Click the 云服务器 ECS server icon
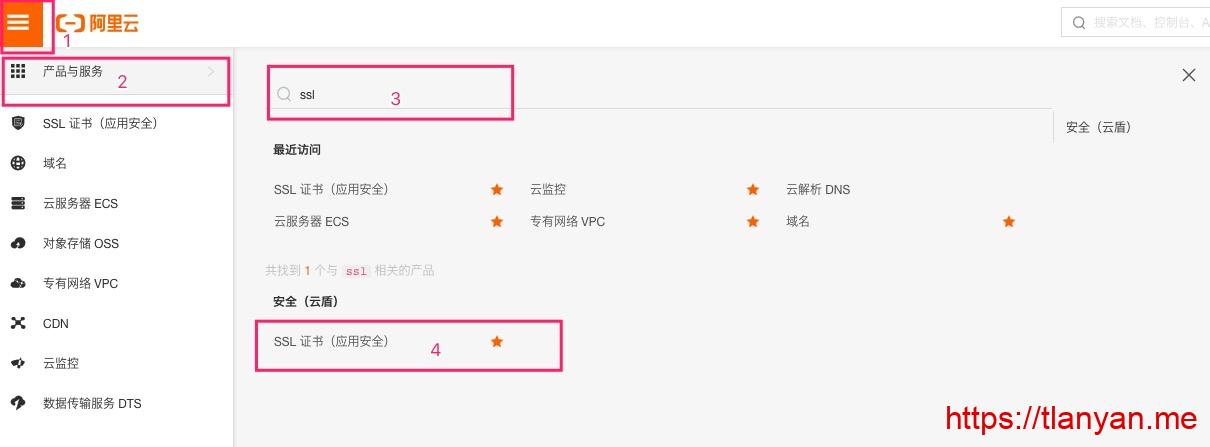Screen dimensions: 1210x447 coord(18,203)
